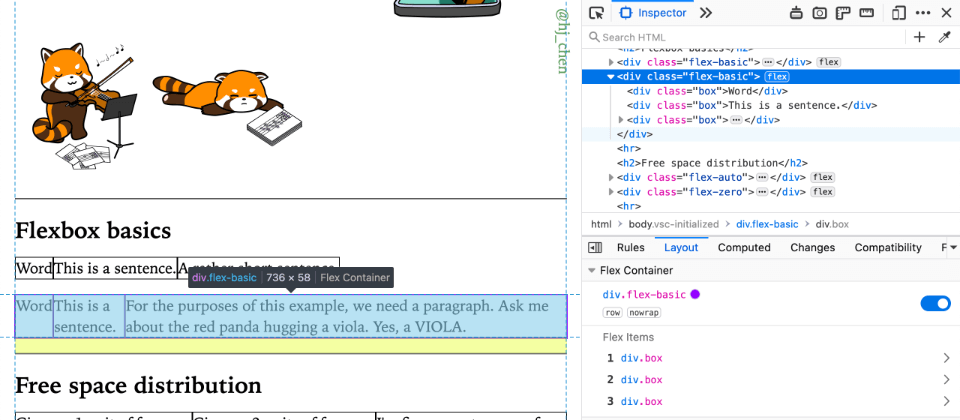Click the violin-playing red panda image

(83, 105)
